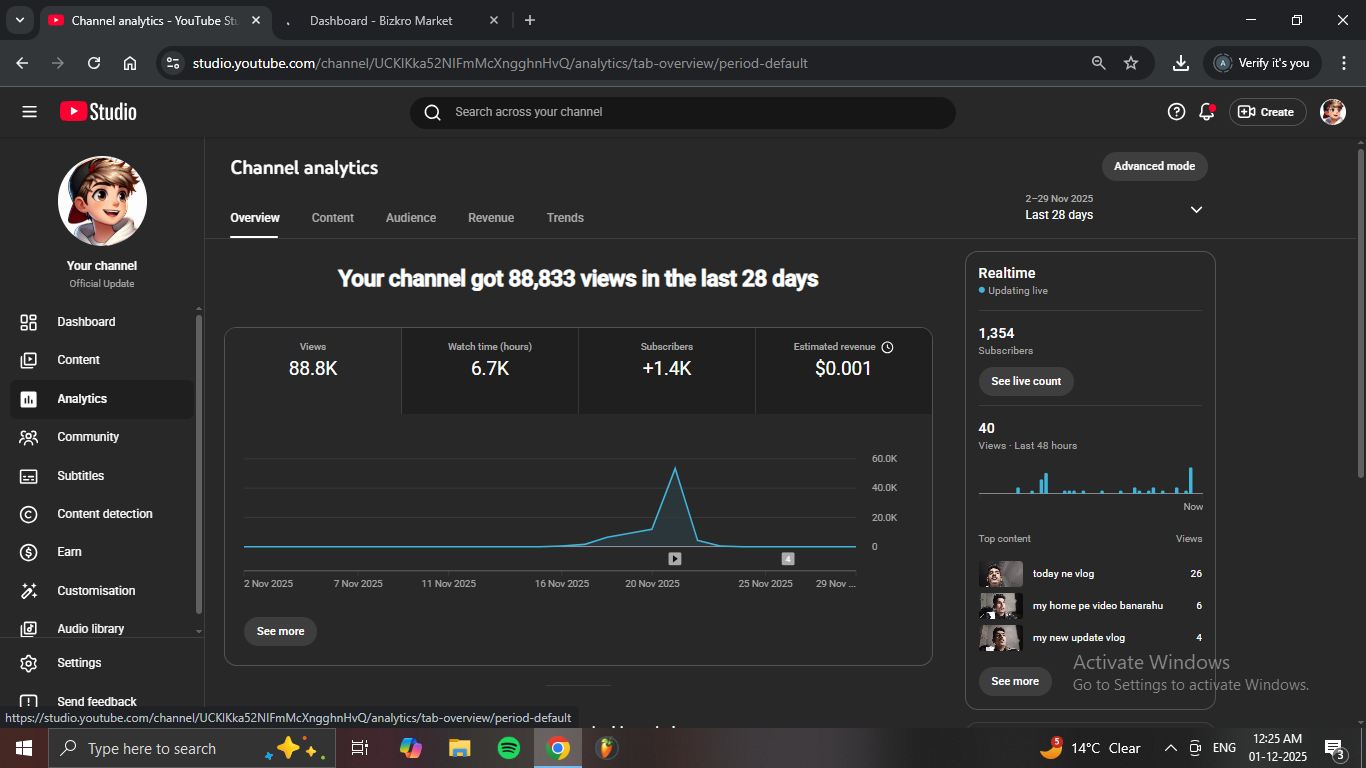This screenshot has width=1366, height=768.
Task: Open the tab search dropdown in Chrome
Action: tap(19, 20)
